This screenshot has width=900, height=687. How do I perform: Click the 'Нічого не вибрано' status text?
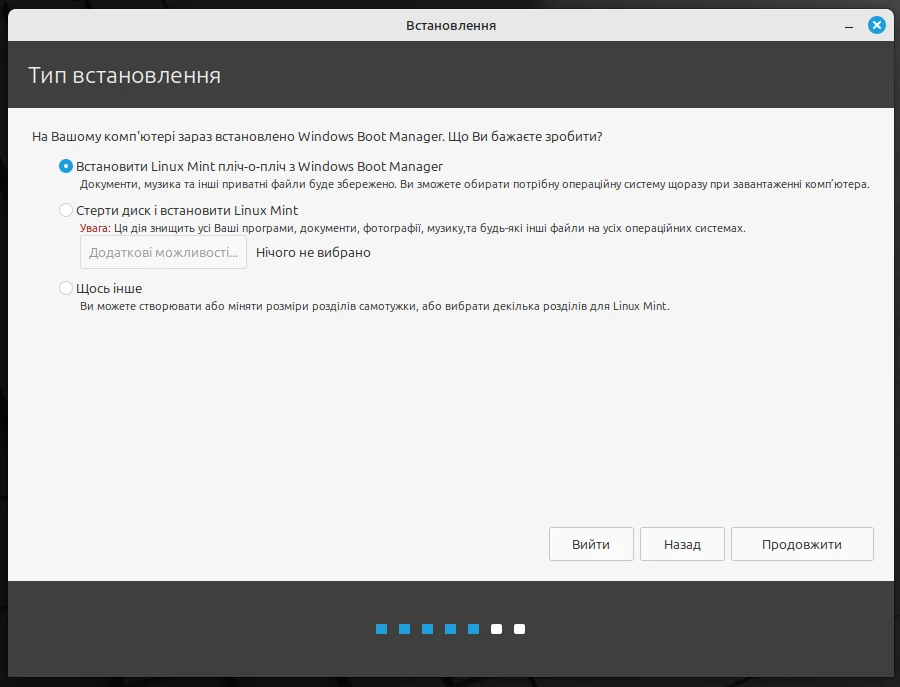click(313, 253)
